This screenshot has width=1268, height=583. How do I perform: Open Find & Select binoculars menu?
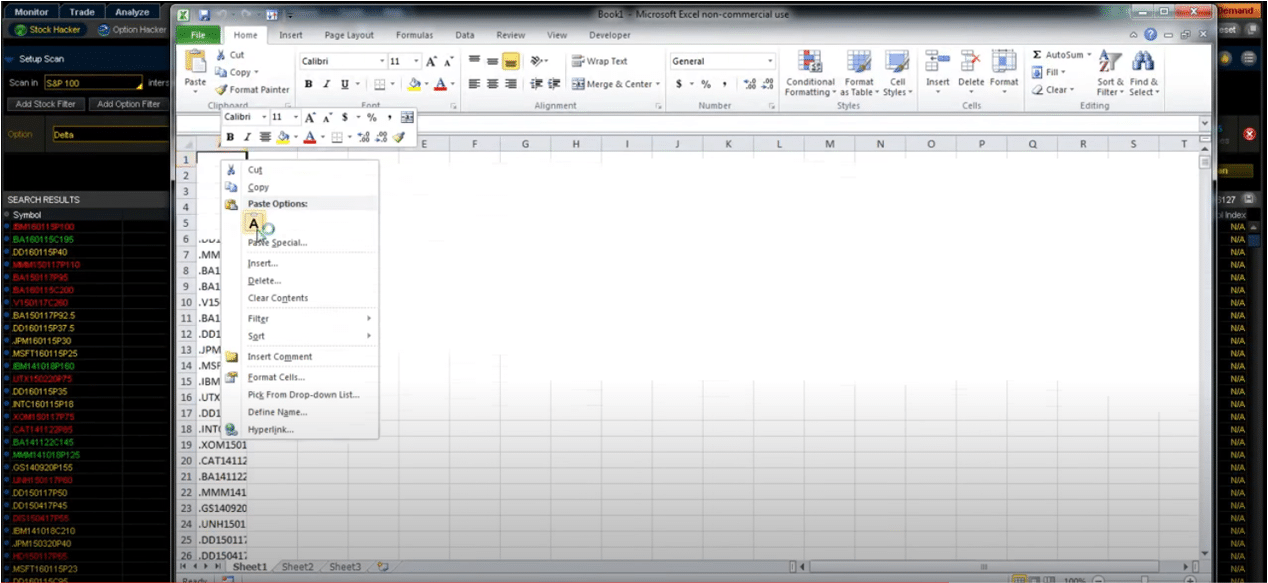[x=1144, y=72]
